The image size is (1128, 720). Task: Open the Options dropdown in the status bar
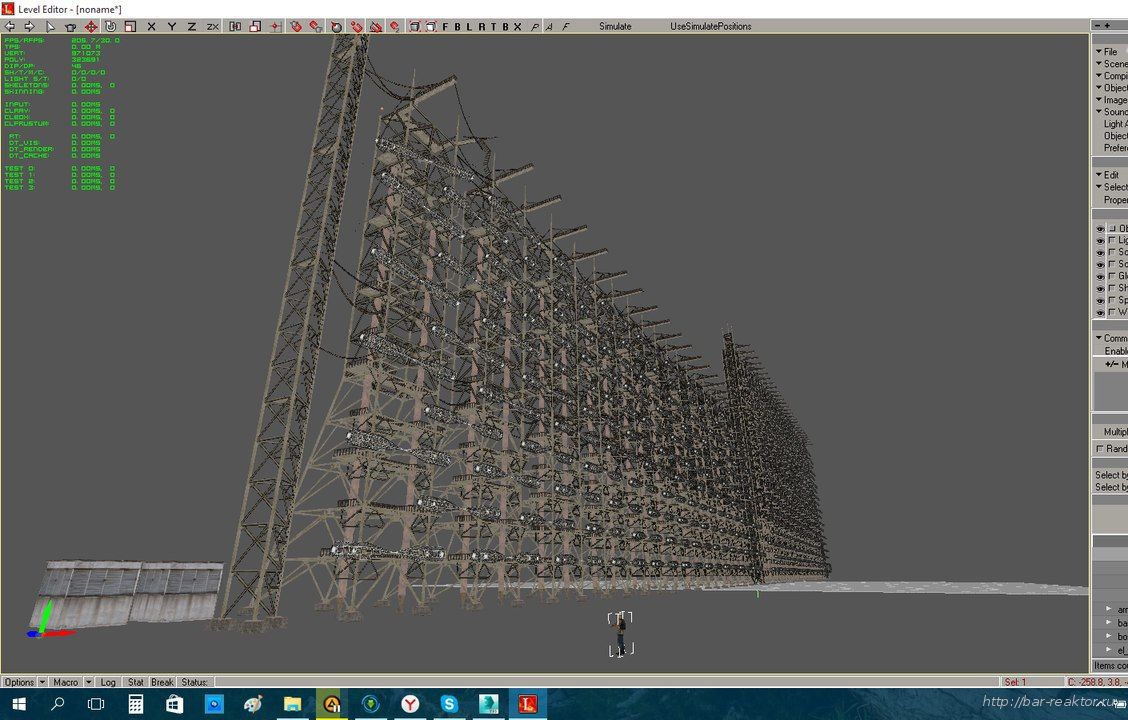tap(24, 682)
